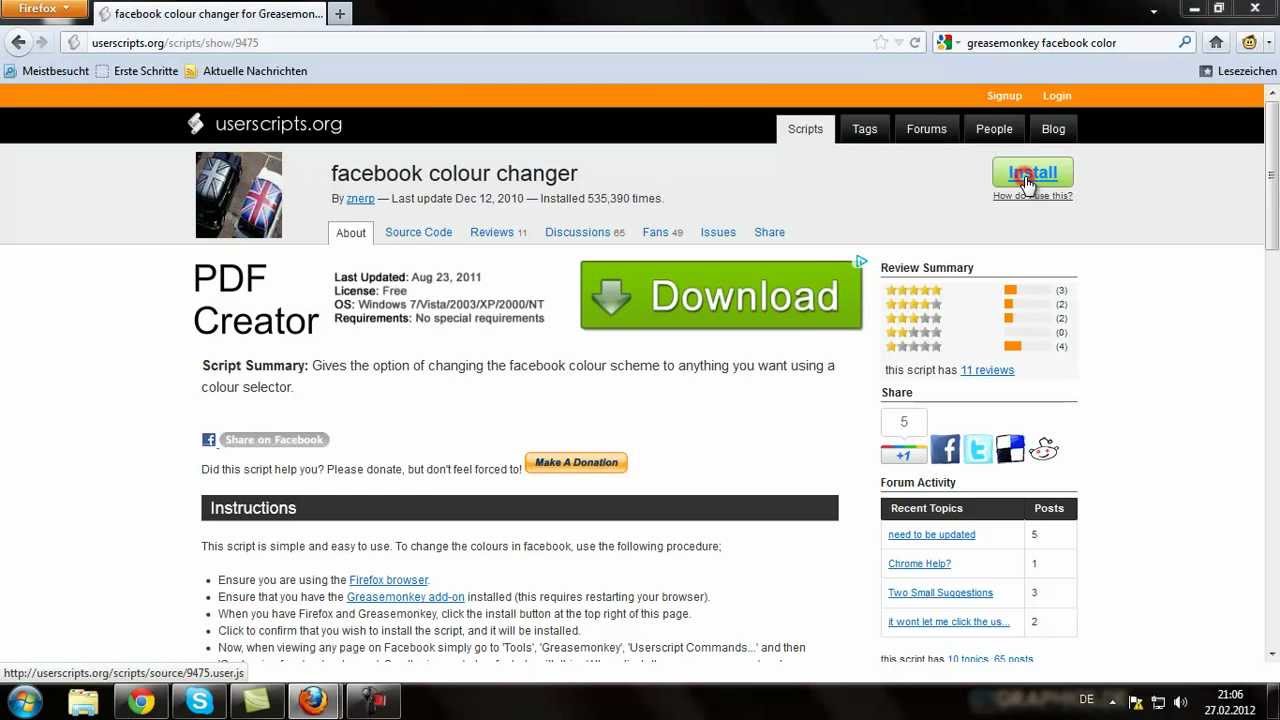Open the search engine selector dropdown
This screenshot has width=1280, height=720.
click(948, 42)
